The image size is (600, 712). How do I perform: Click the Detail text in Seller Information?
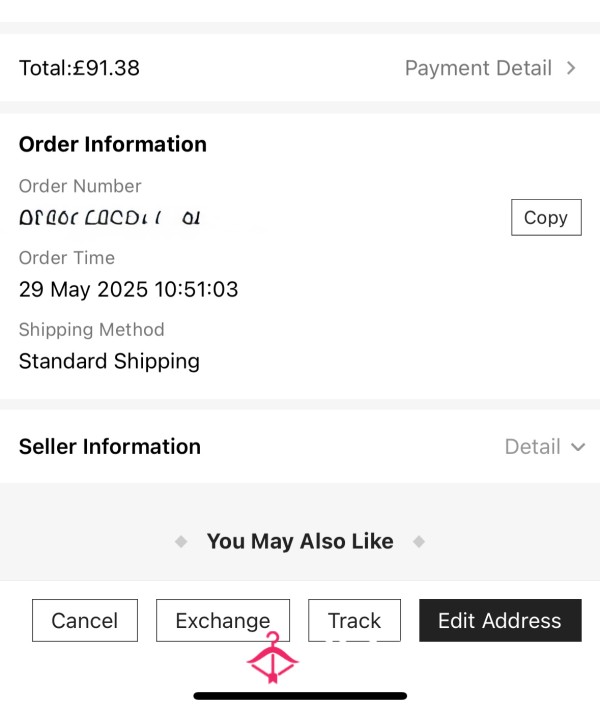(532, 447)
